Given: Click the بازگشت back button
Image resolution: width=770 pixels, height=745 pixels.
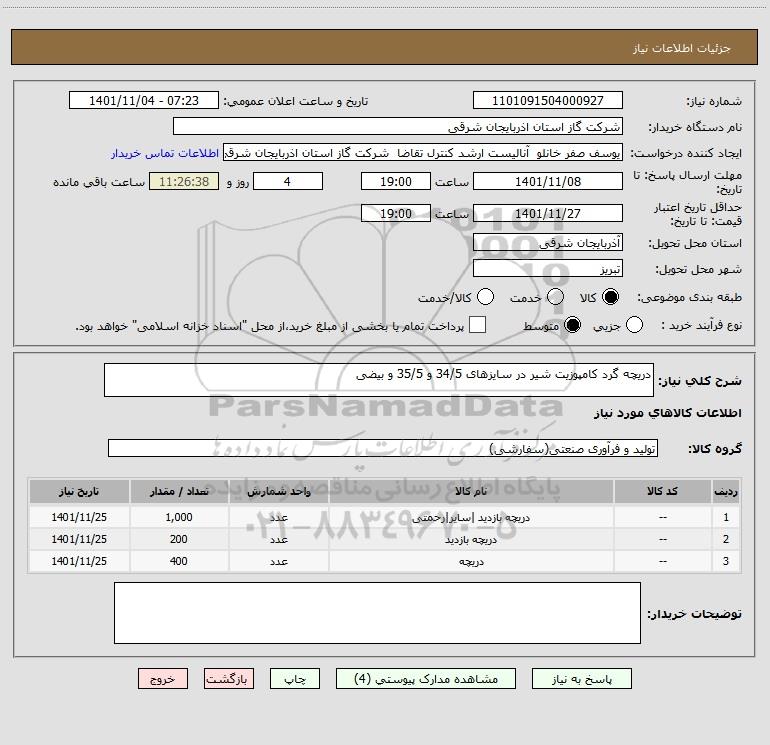Looking at the screenshot, I should [229, 679].
